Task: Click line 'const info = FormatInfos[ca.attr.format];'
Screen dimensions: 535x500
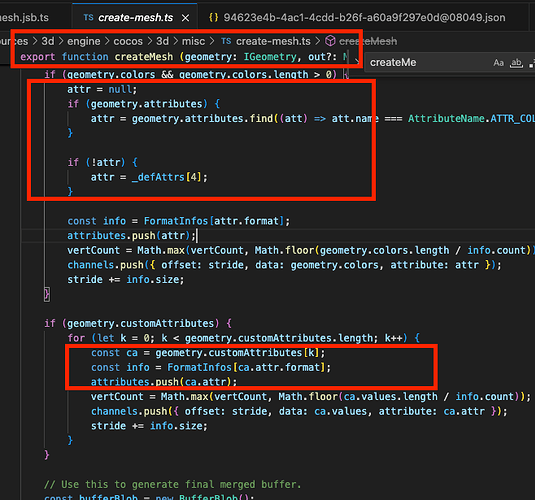Action: [x=211, y=367]
